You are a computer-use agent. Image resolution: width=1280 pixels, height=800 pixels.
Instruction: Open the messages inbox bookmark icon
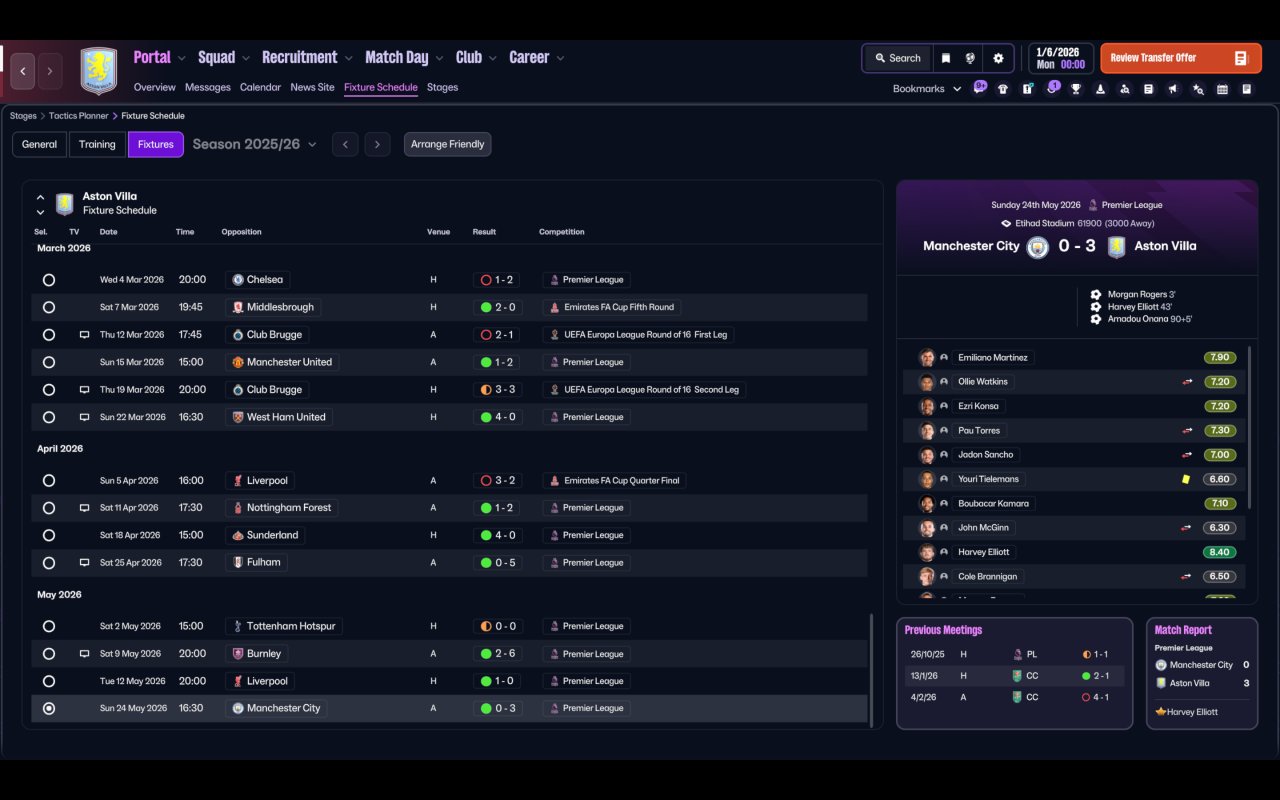click(x=980, y=88)
